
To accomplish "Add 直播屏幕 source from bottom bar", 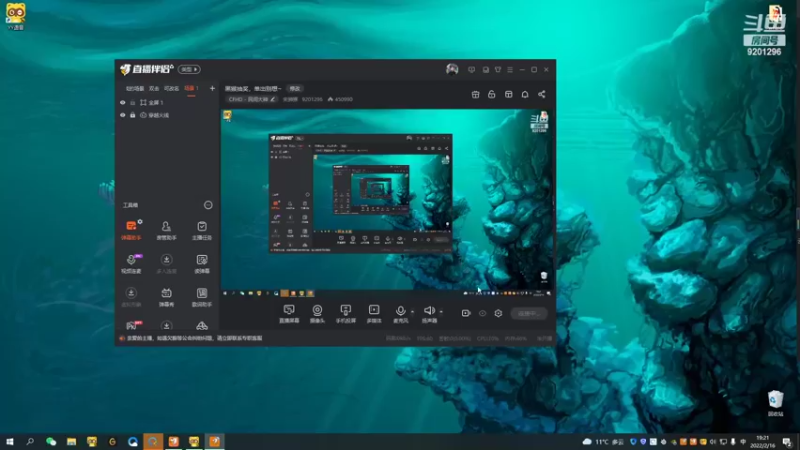I will (x=289, y=313).
